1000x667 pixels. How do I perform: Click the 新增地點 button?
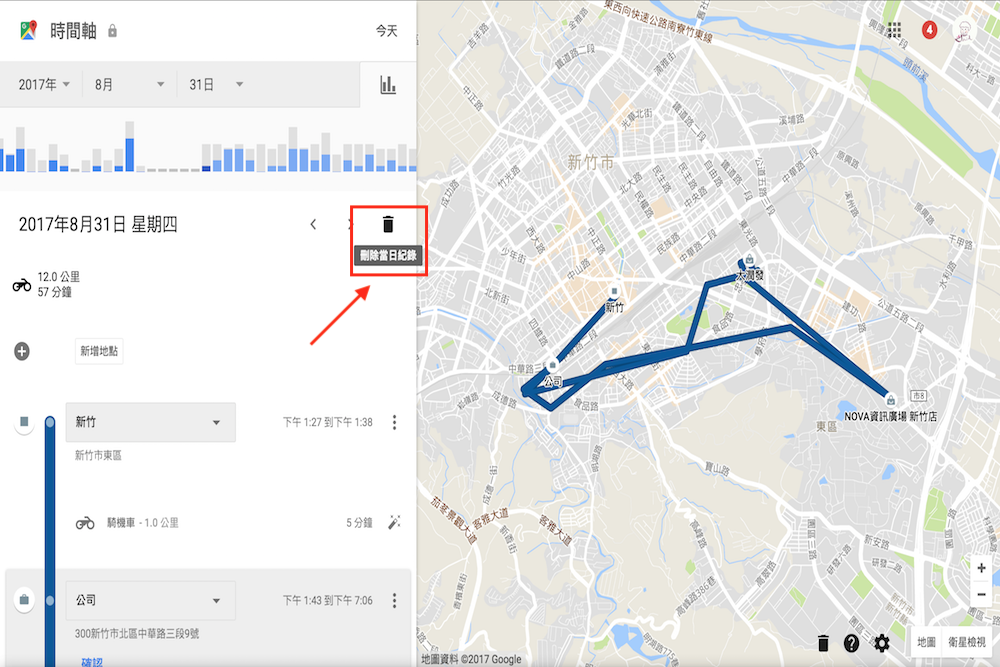click(97, 352)
